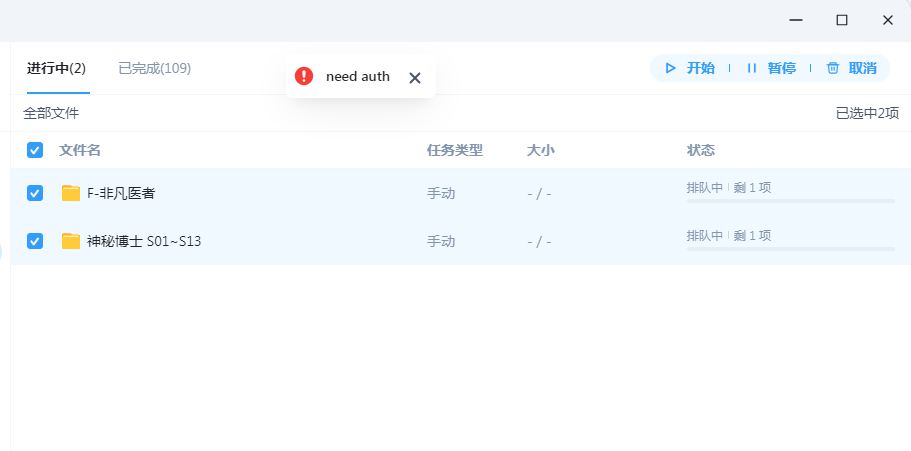Click 手动 task type in 神秘博士 row
This screenshot has height=451, width=911.
tap(441, 241)
